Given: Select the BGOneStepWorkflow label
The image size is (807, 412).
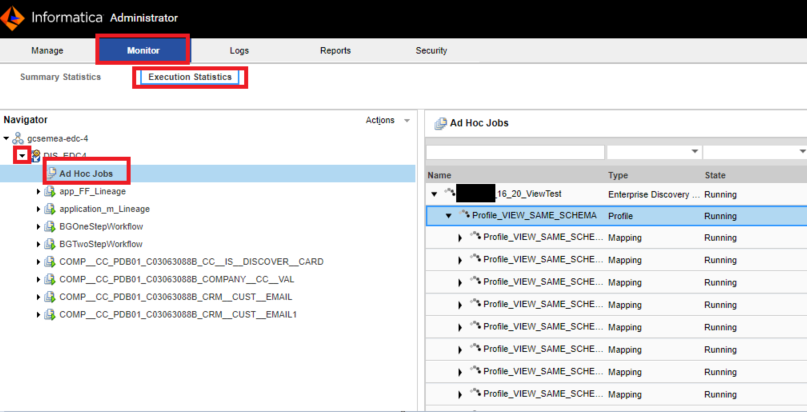Looking at the screenshot, I should pyautogui.click(x=101, y=226).
